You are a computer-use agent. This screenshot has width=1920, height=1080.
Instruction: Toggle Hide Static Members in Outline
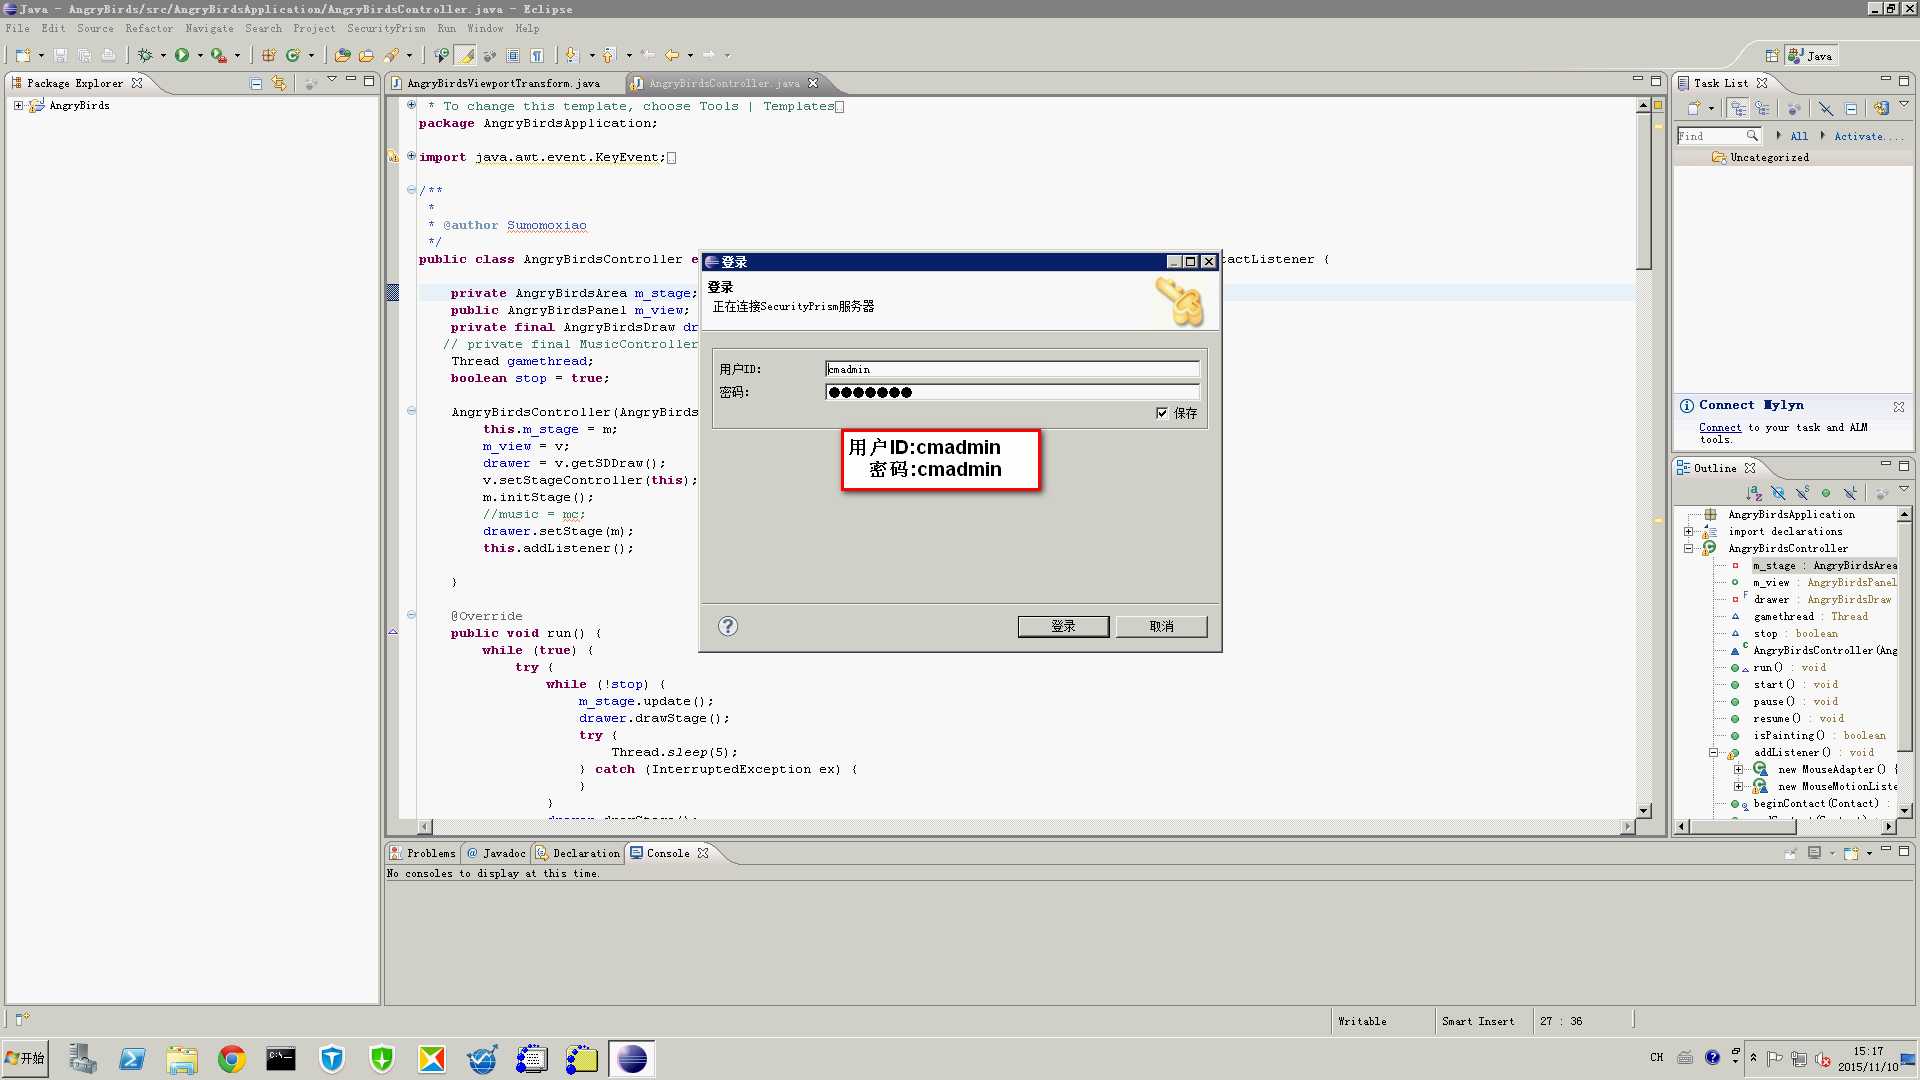1802,493
